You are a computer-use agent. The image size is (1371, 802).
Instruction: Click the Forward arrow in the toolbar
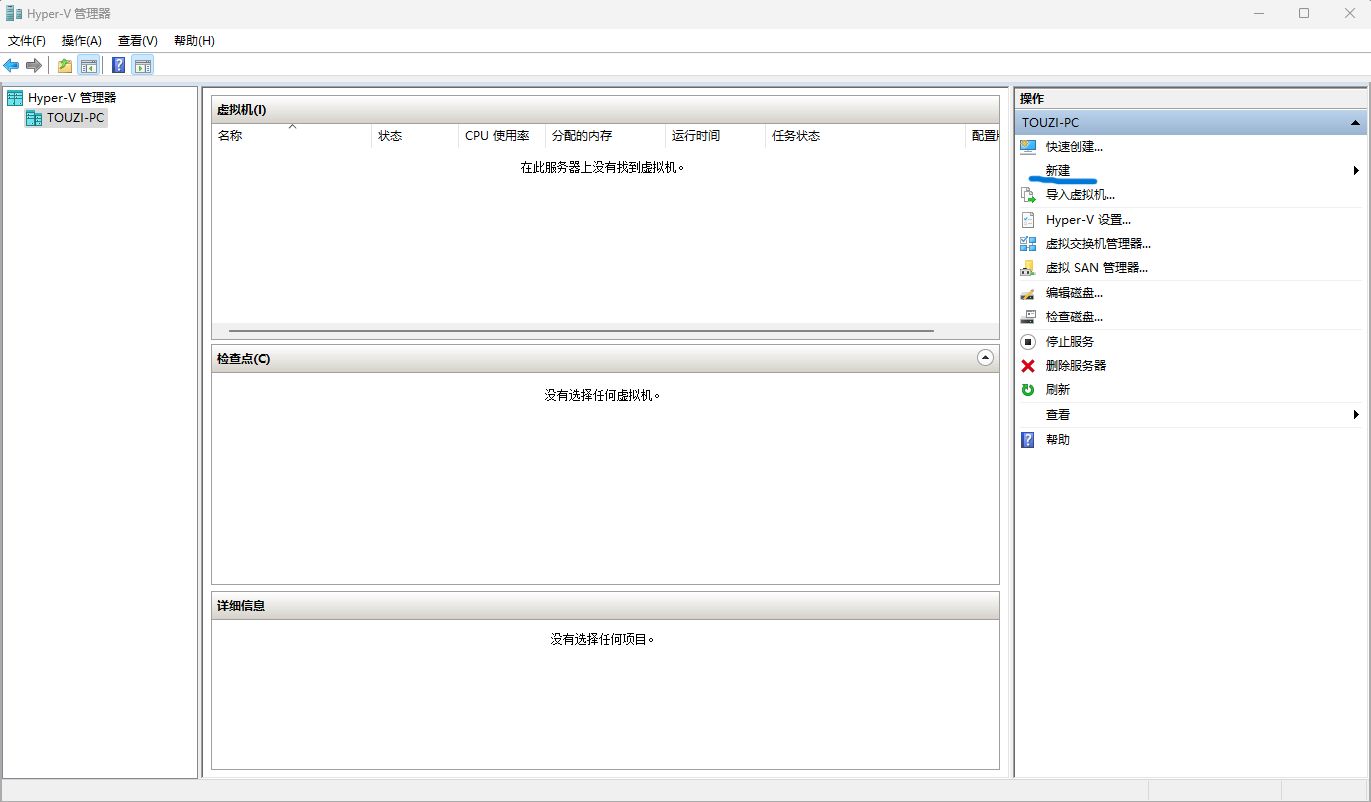[34, 66]
